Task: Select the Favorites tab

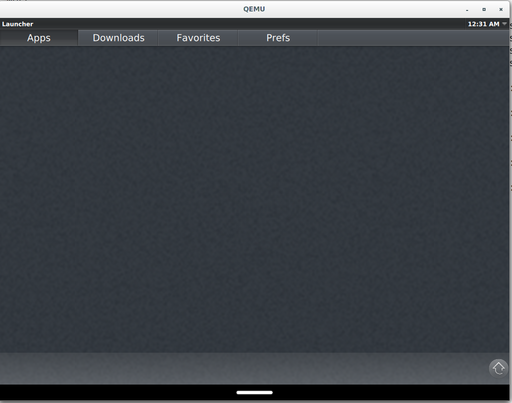Action: coord(198,38)
